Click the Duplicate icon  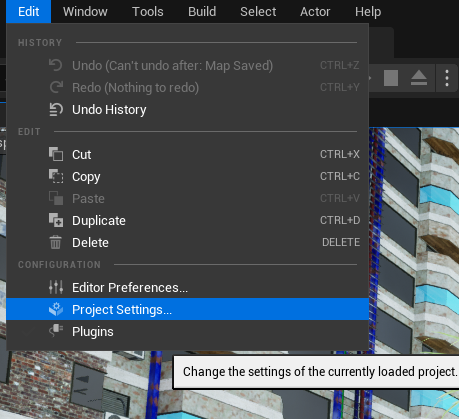(56, 220)
